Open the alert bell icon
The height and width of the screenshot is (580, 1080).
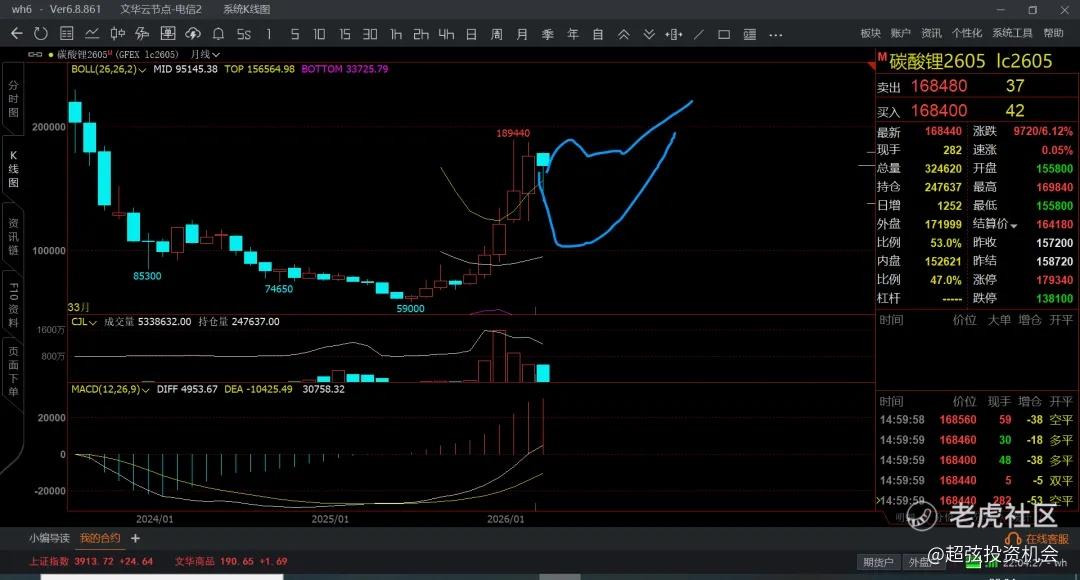click(218, 33)
